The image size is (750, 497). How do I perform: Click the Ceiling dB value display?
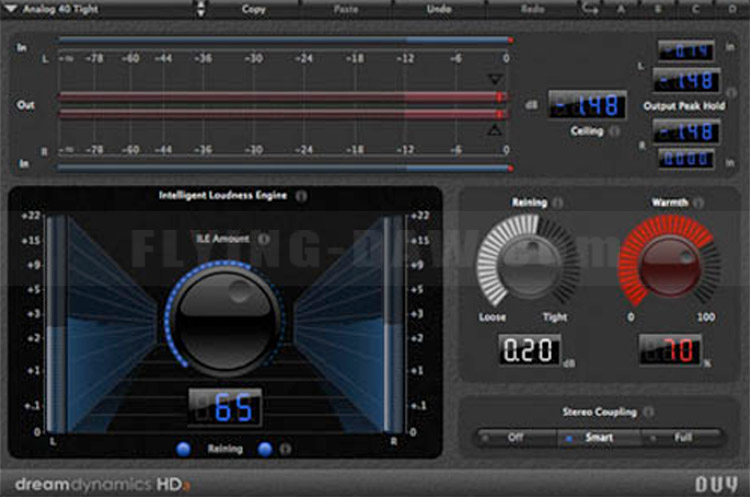pos(587,105)
